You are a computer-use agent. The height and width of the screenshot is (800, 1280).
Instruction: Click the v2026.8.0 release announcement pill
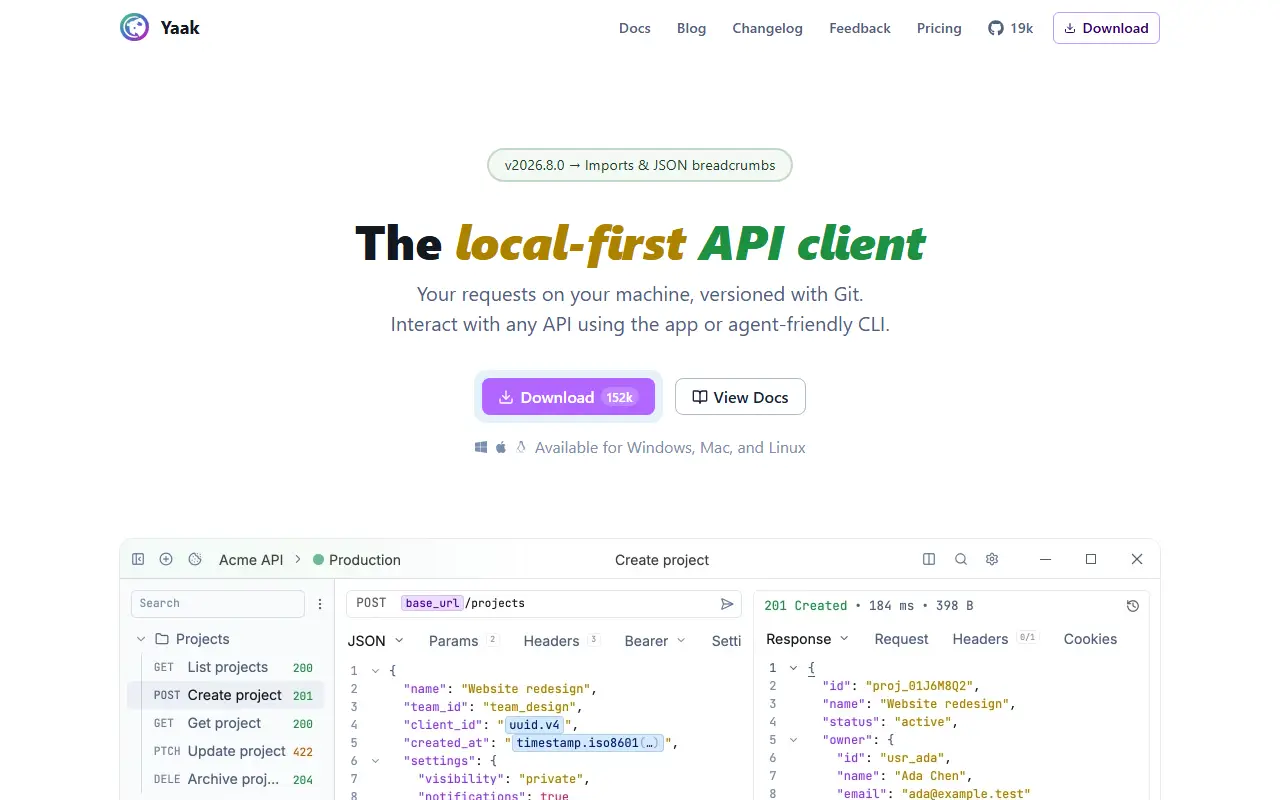640,165
